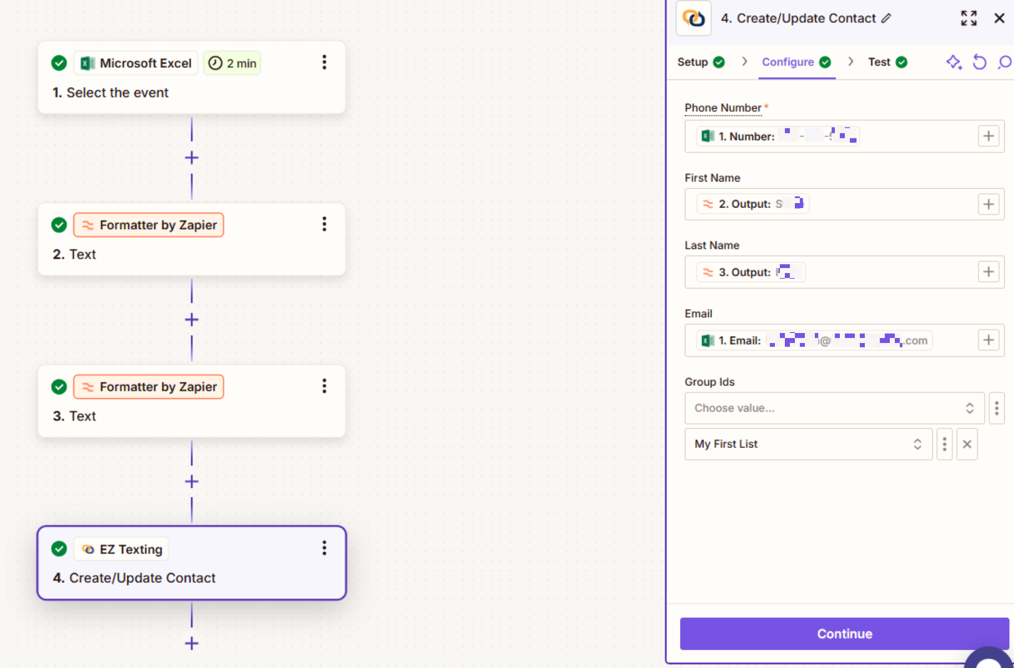Close the Create/Update Contact panel

tap(999, 18)
